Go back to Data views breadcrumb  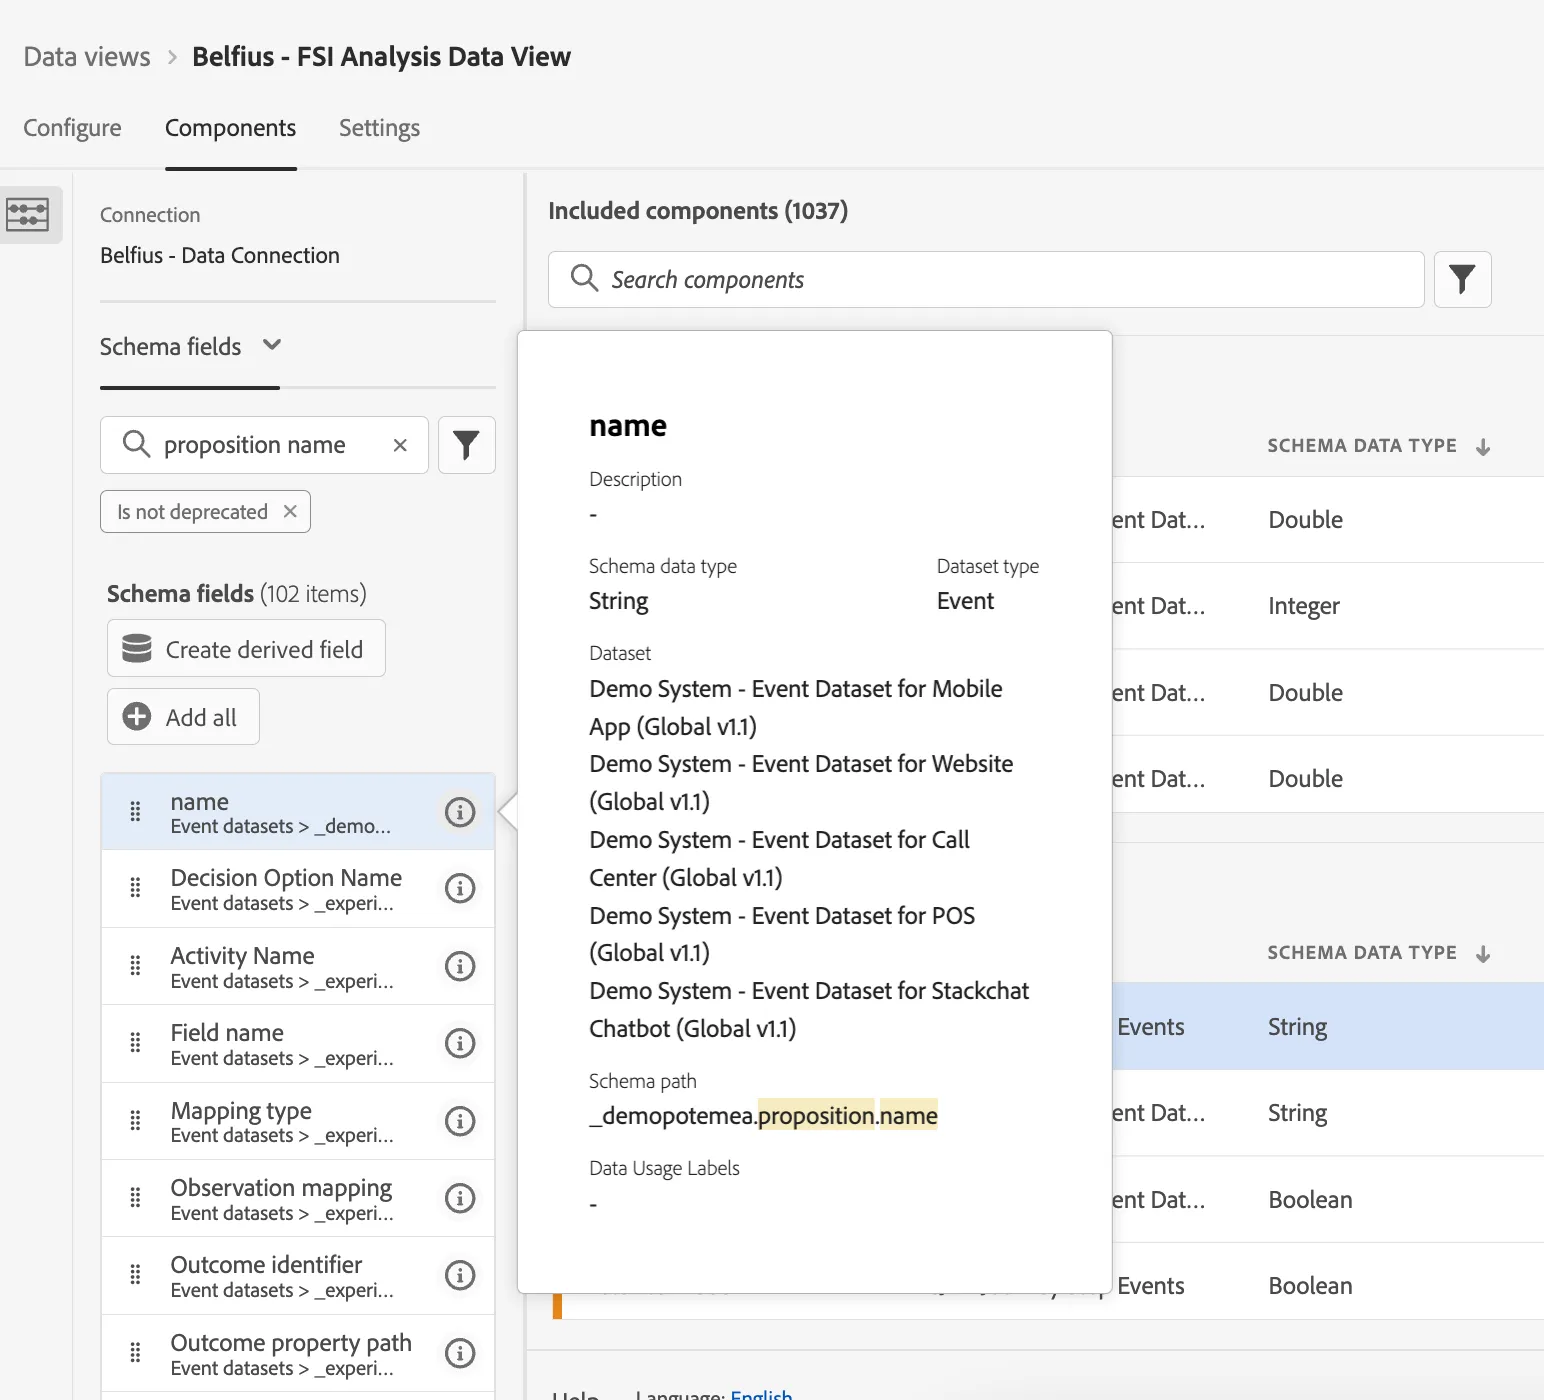(87, 56)
